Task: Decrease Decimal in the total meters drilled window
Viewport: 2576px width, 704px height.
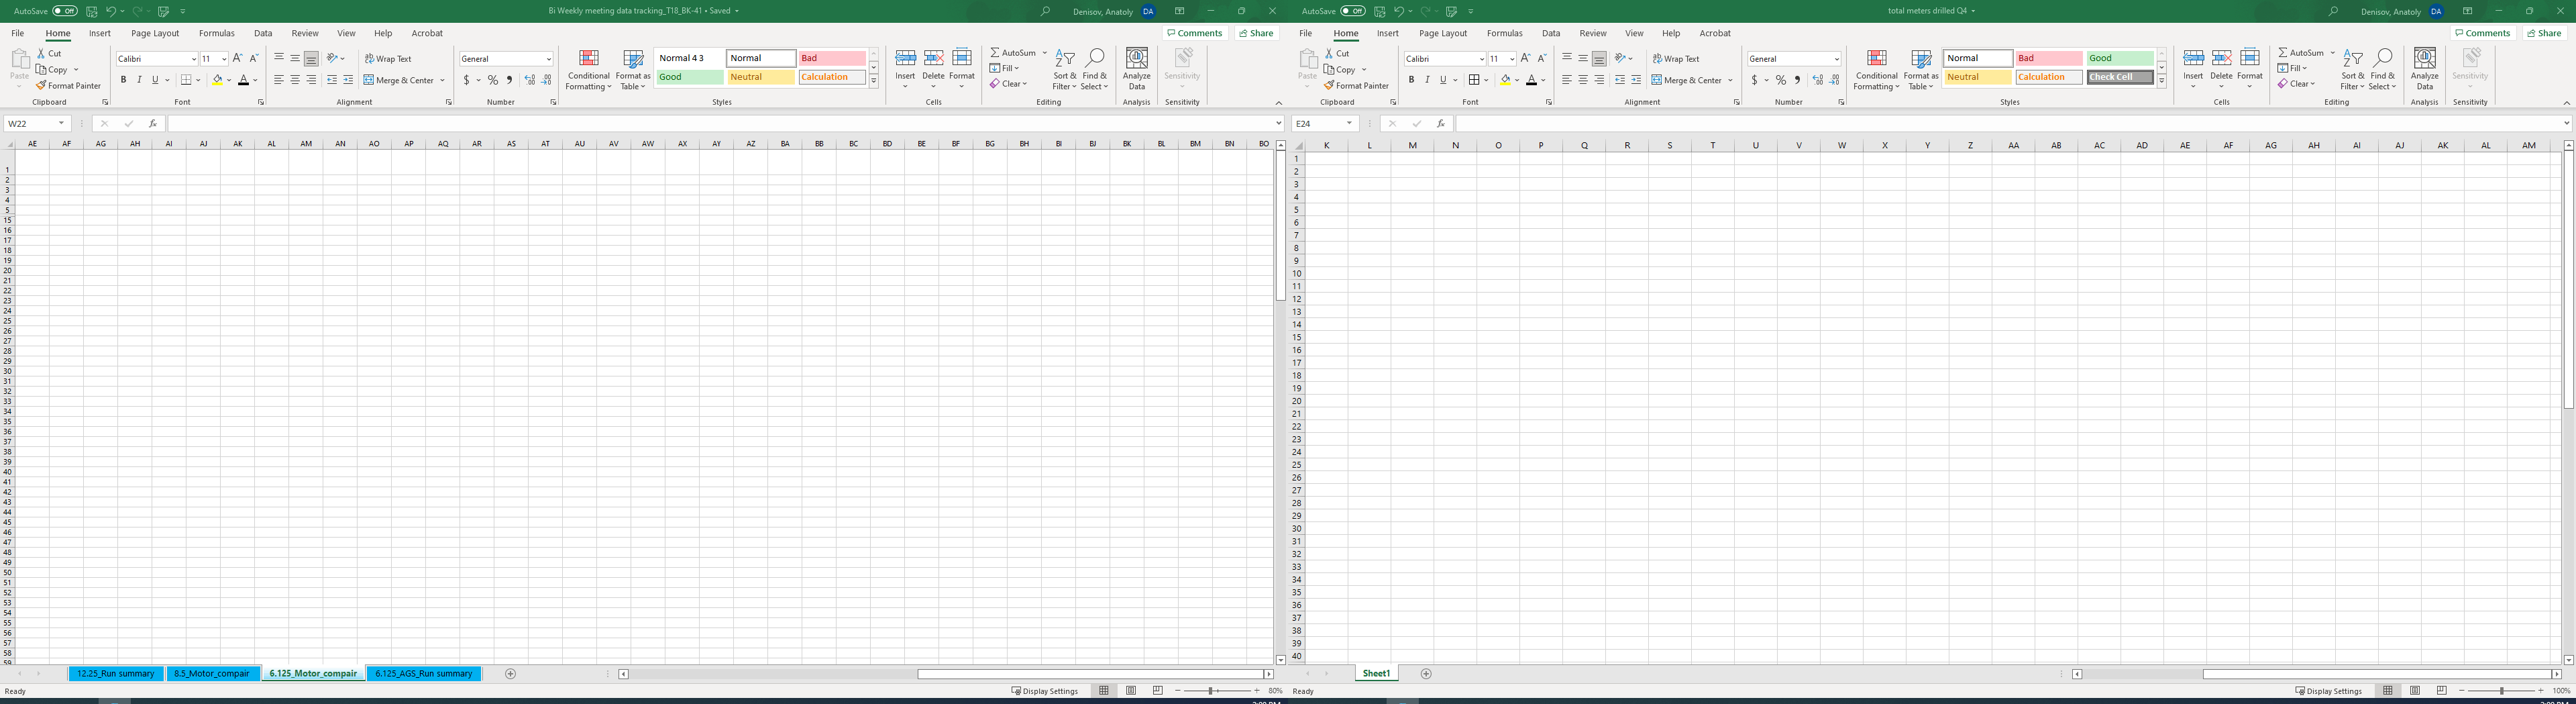Action: coord(1834,80)
